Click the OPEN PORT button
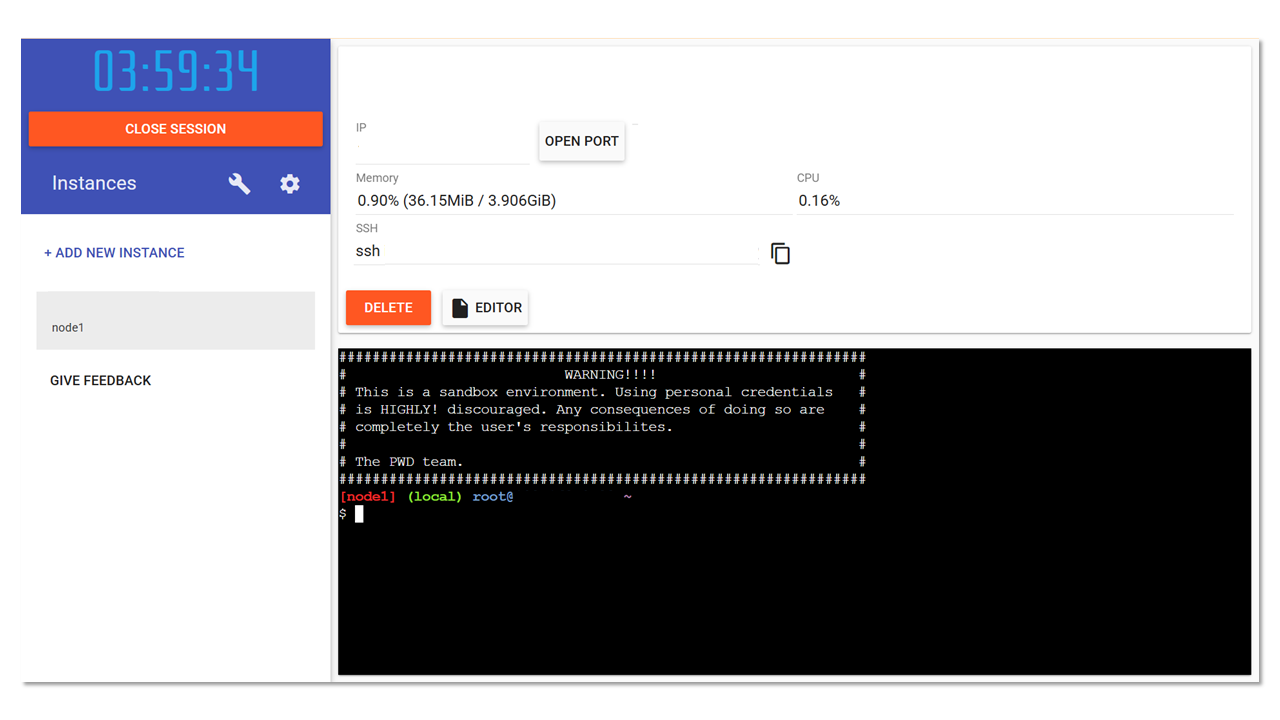This screenshot has height=720, width=1280. 581,141
